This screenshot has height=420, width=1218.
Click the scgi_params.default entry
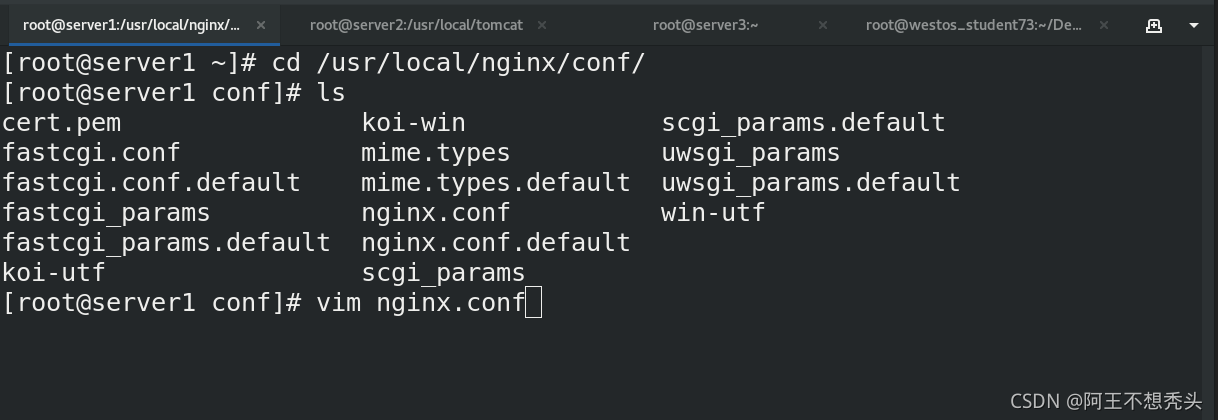click(x=803, y=123)
